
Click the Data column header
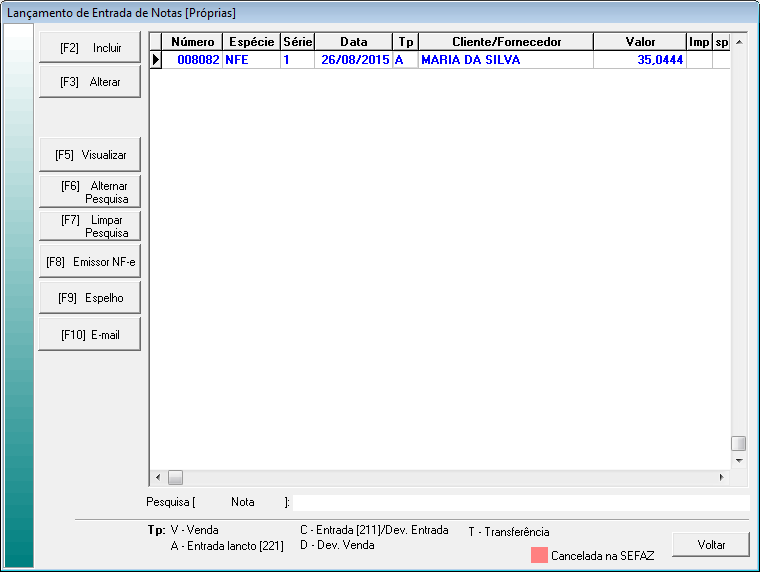point(353,42)
